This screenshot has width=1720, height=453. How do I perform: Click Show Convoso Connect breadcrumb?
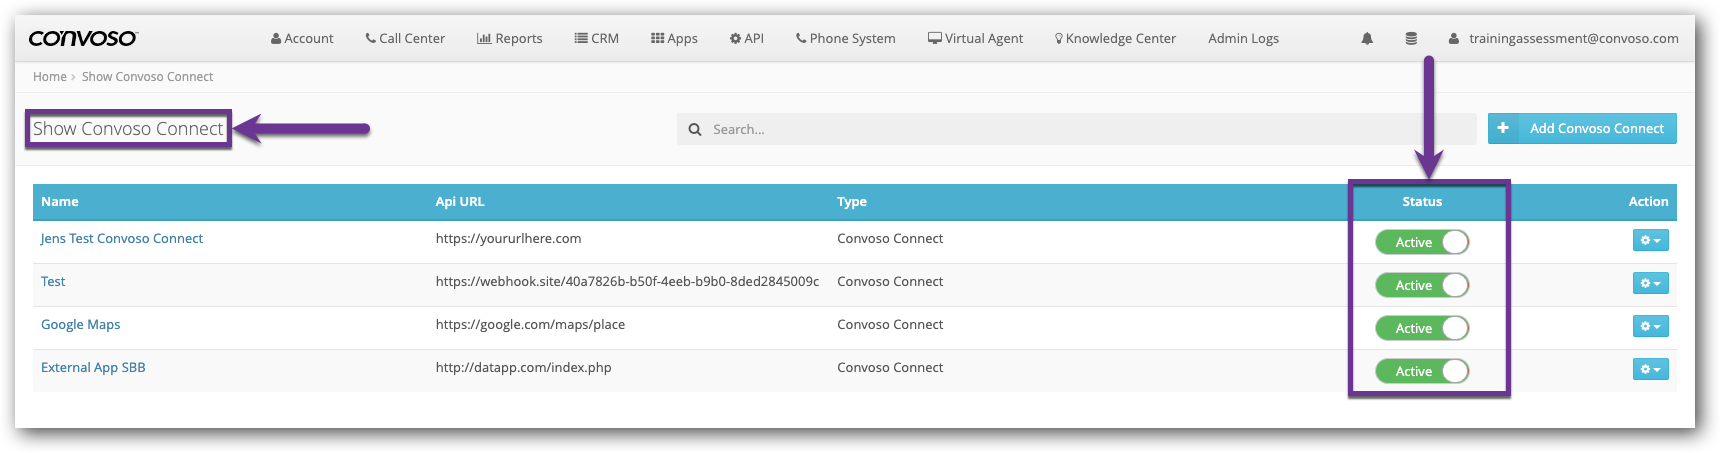pos(147,77)
